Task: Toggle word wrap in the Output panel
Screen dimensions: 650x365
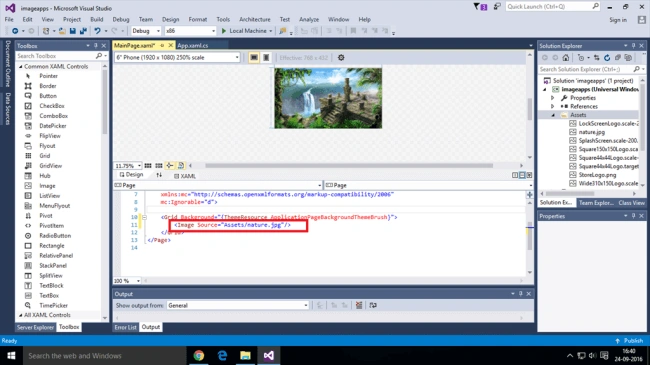Action: pyautogui.click(x=373, y=305)
